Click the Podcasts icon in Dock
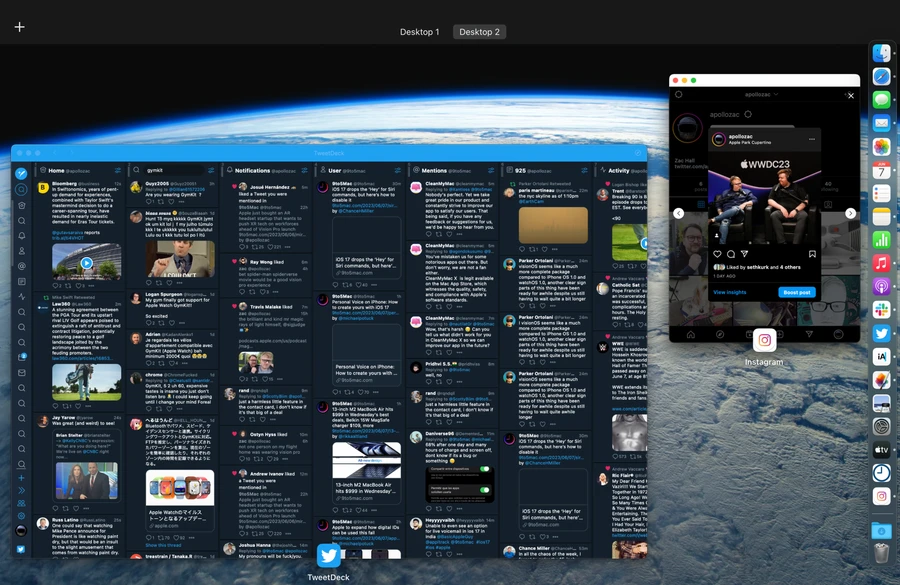 (x=881, y=287)
